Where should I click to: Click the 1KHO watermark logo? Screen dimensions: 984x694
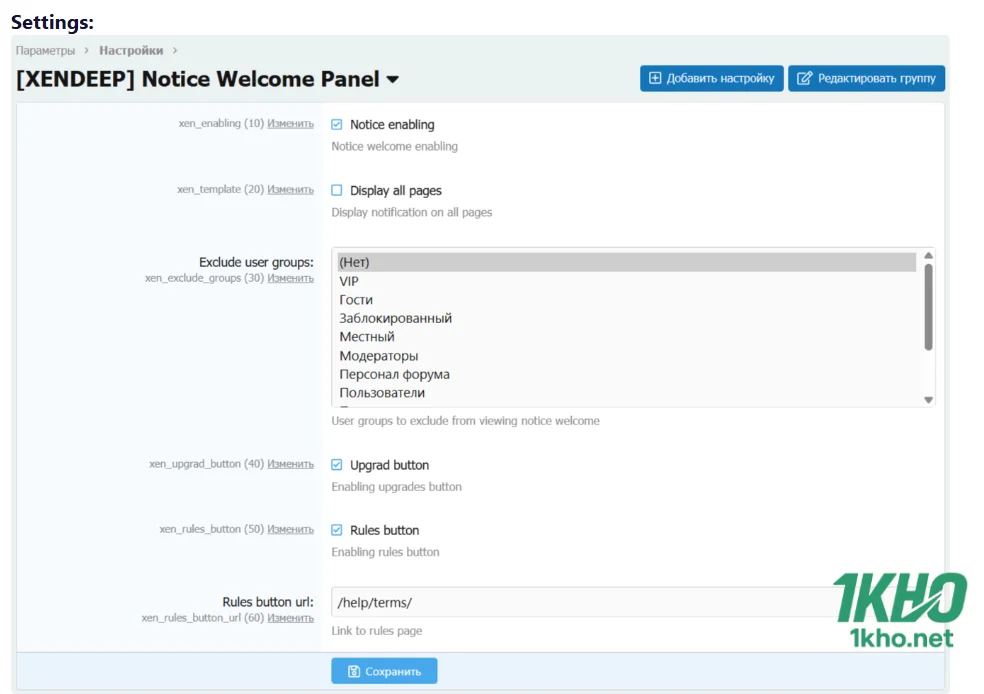click(900, 610)
